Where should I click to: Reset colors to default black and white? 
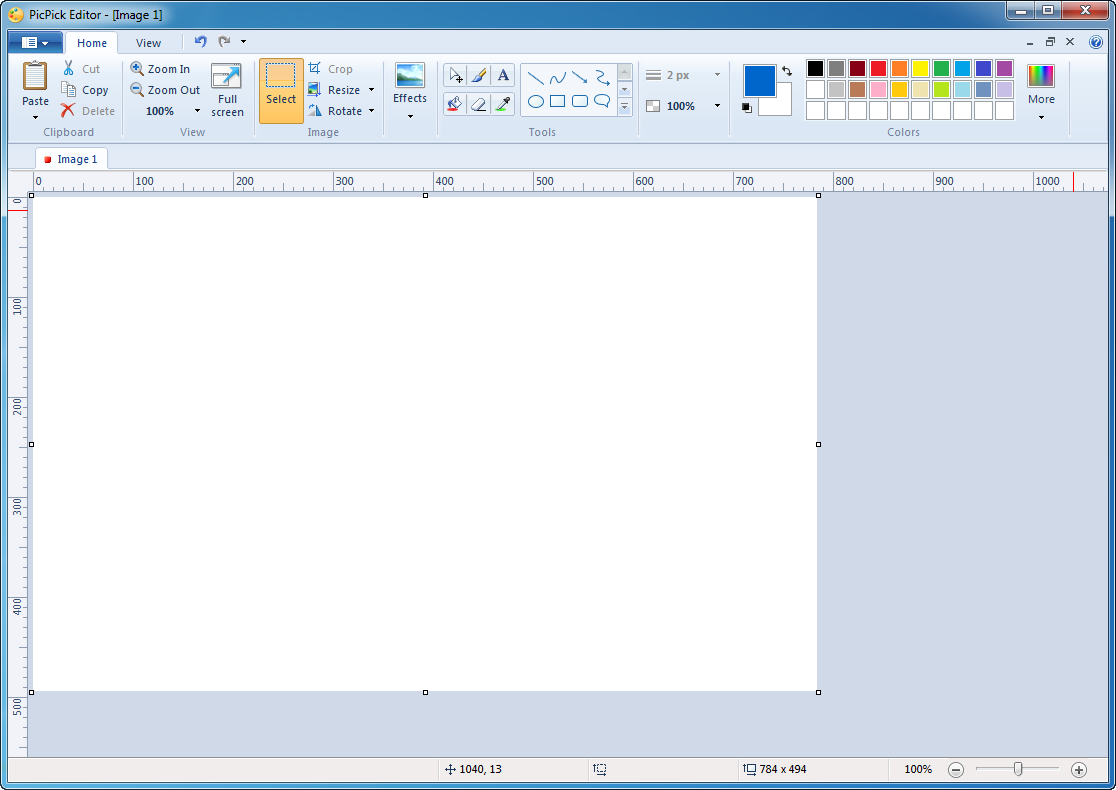pos(747,107)
